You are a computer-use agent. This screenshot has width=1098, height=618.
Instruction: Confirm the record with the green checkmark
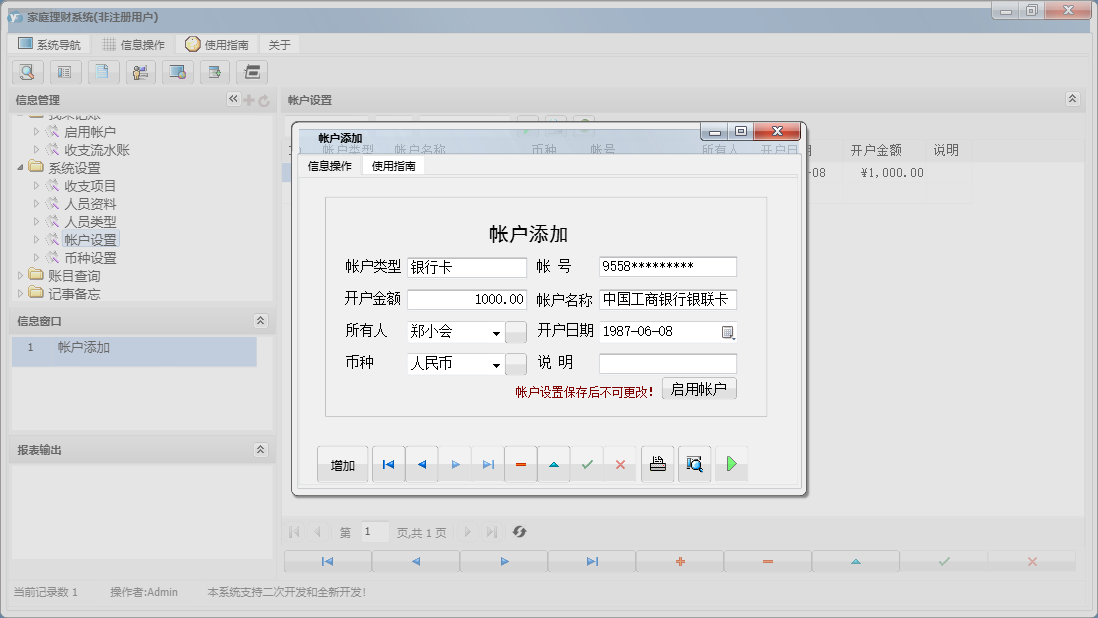(x=587, y=463)
